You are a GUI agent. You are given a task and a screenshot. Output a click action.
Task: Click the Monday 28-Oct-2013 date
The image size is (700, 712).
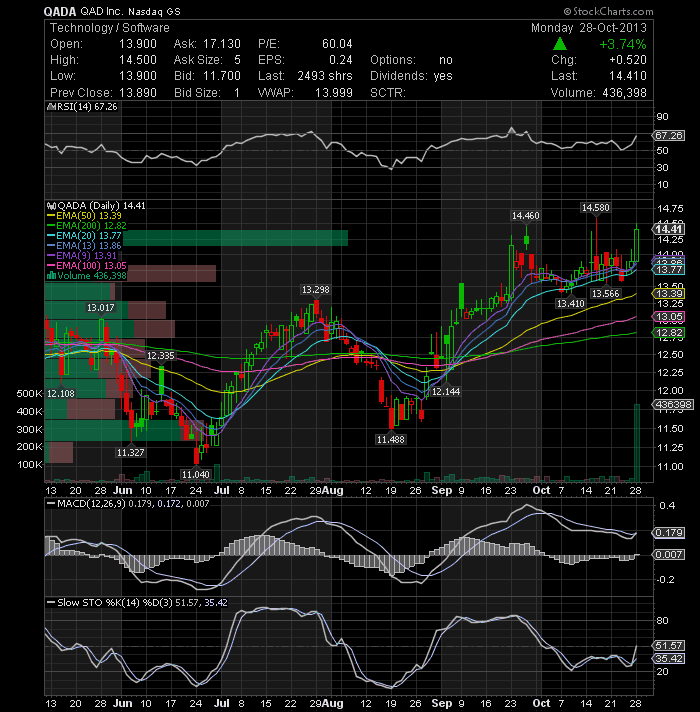[x=589, y=28]
